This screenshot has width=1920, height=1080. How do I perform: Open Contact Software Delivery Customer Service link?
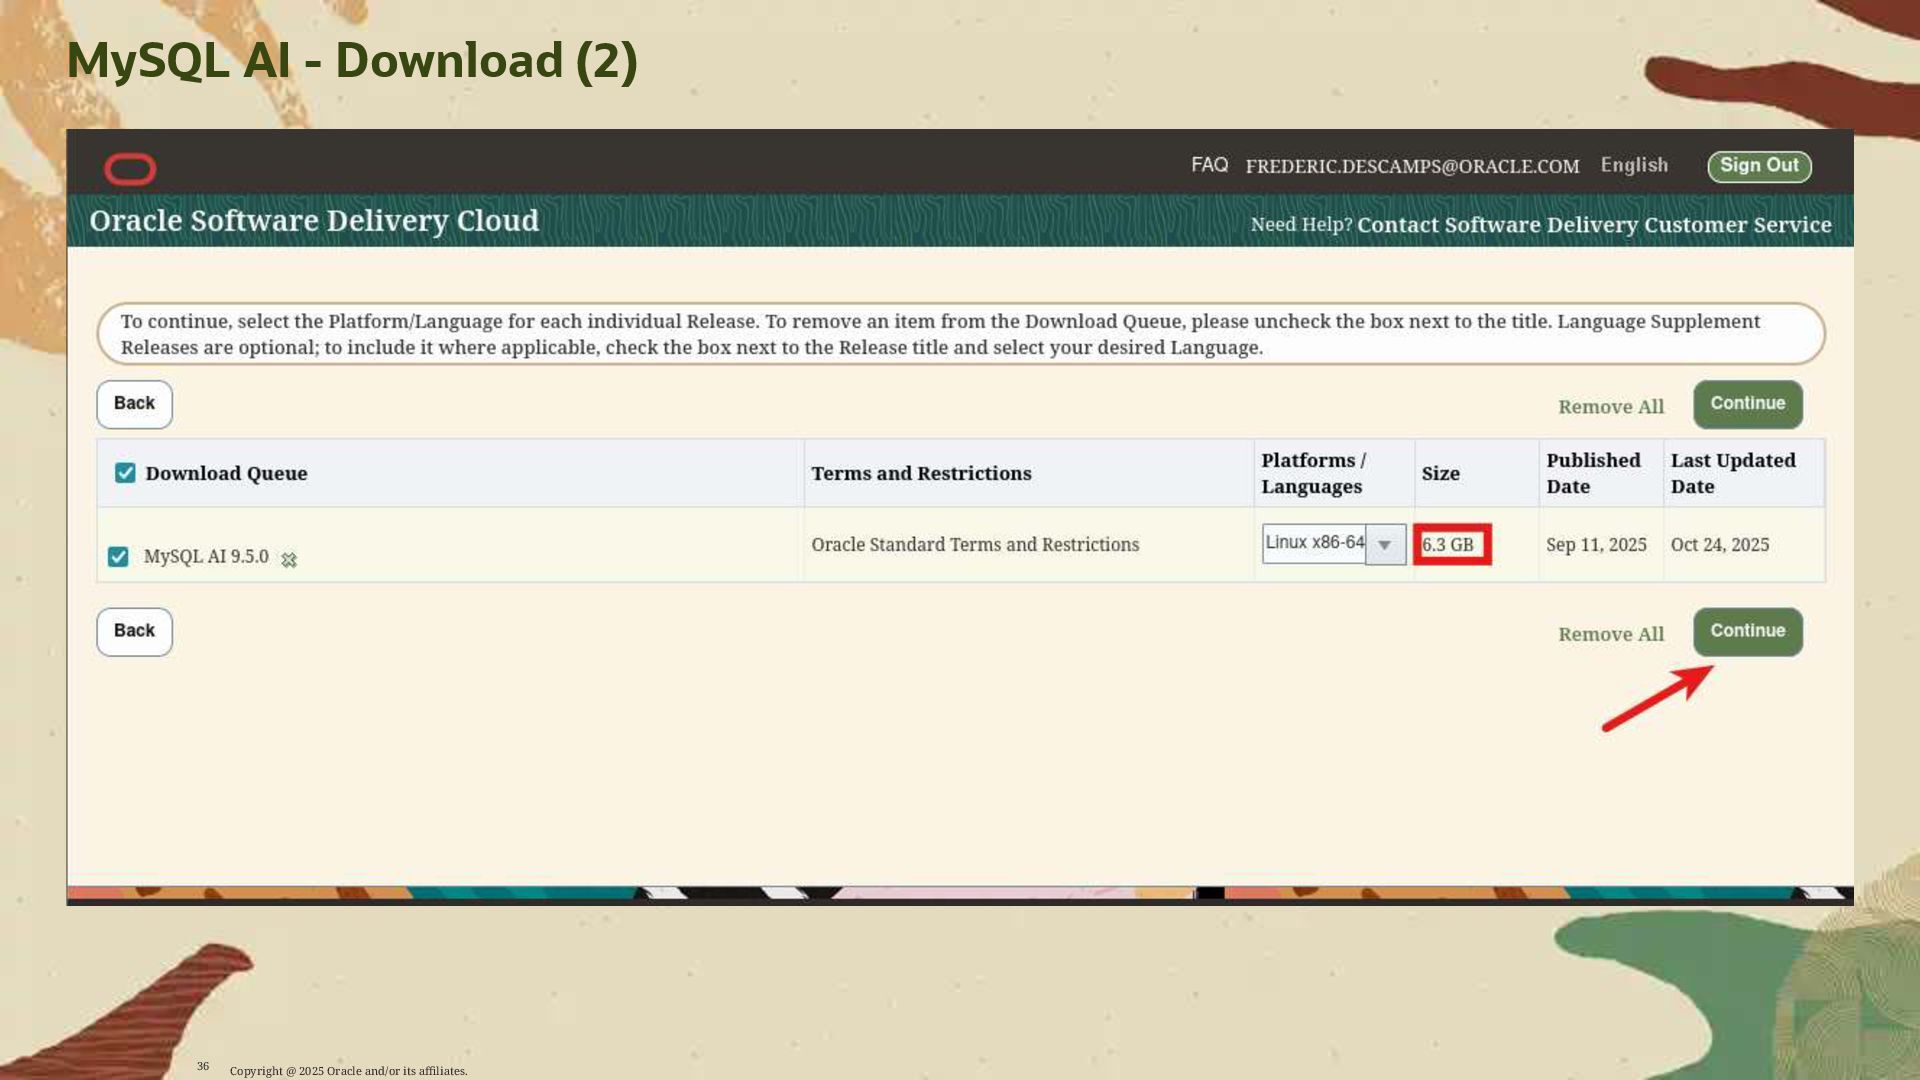(1594, 225)
